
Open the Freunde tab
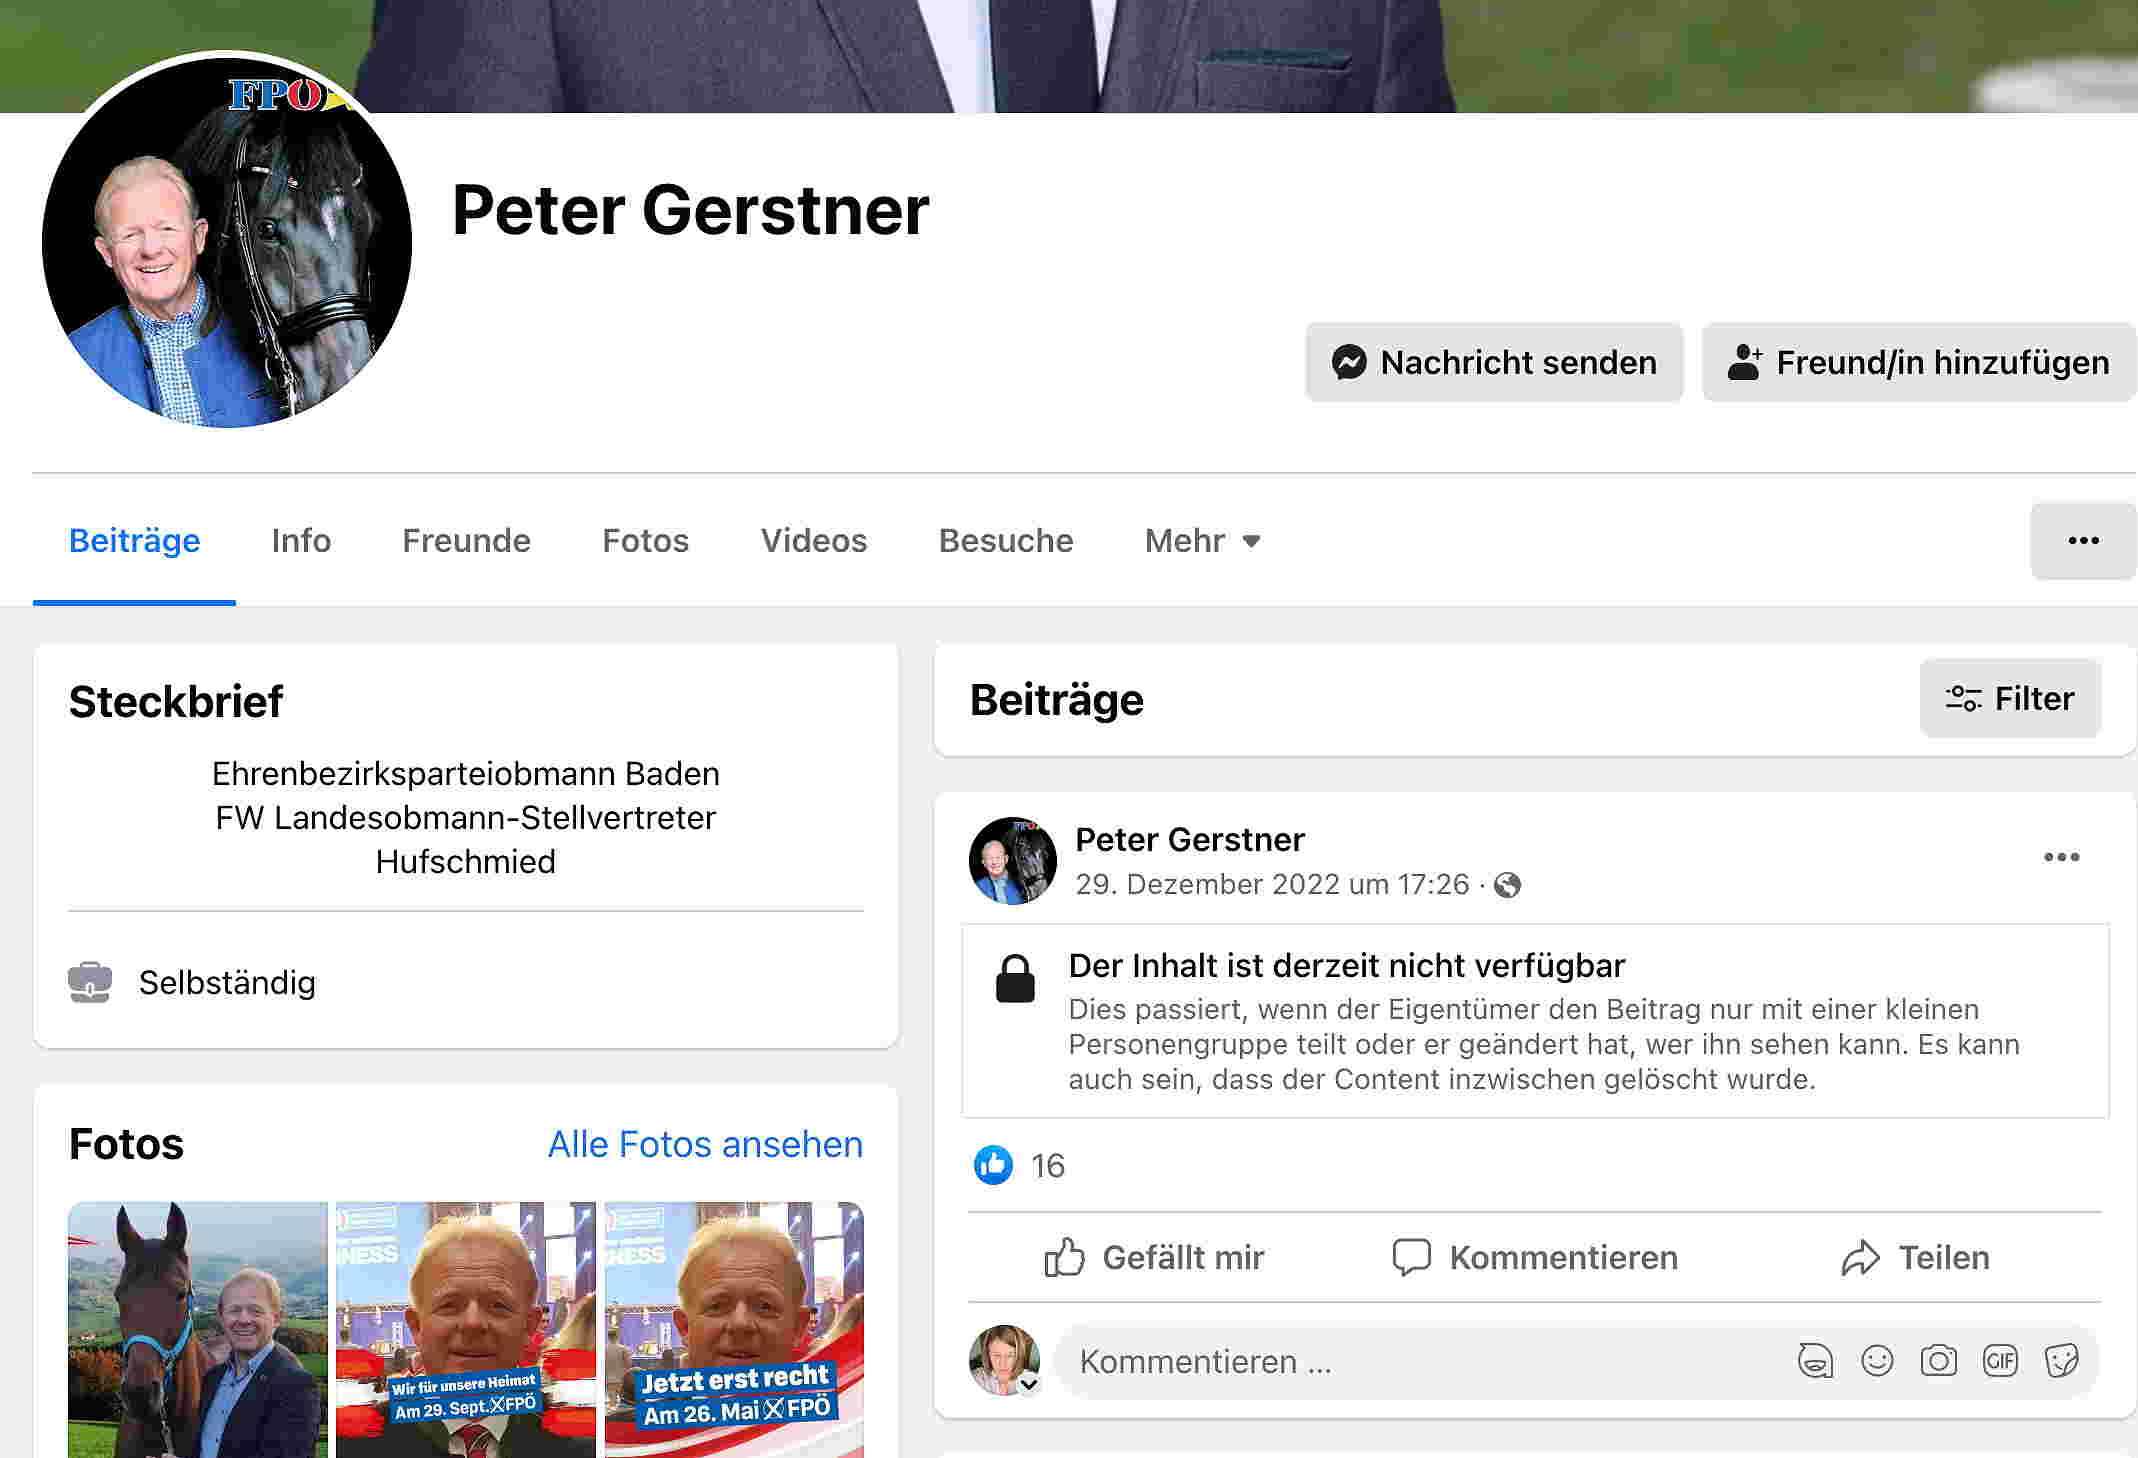(466, 540)
